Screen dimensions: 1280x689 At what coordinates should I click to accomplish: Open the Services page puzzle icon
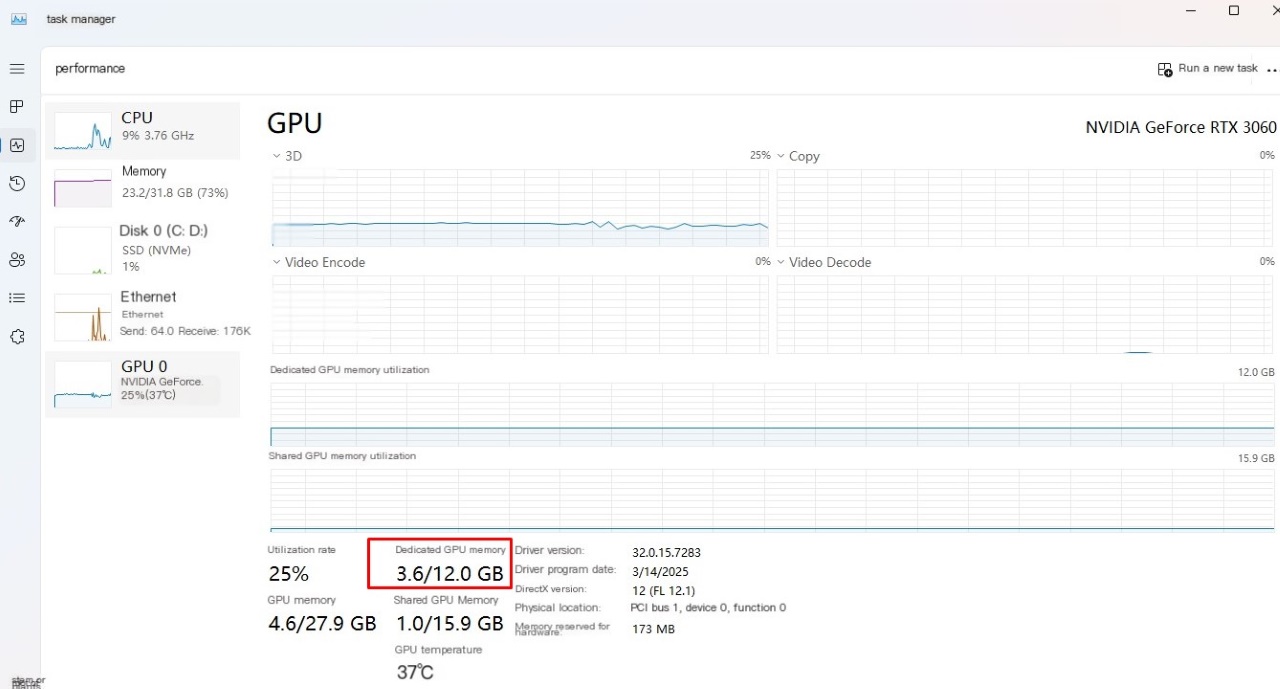[17, 337]
